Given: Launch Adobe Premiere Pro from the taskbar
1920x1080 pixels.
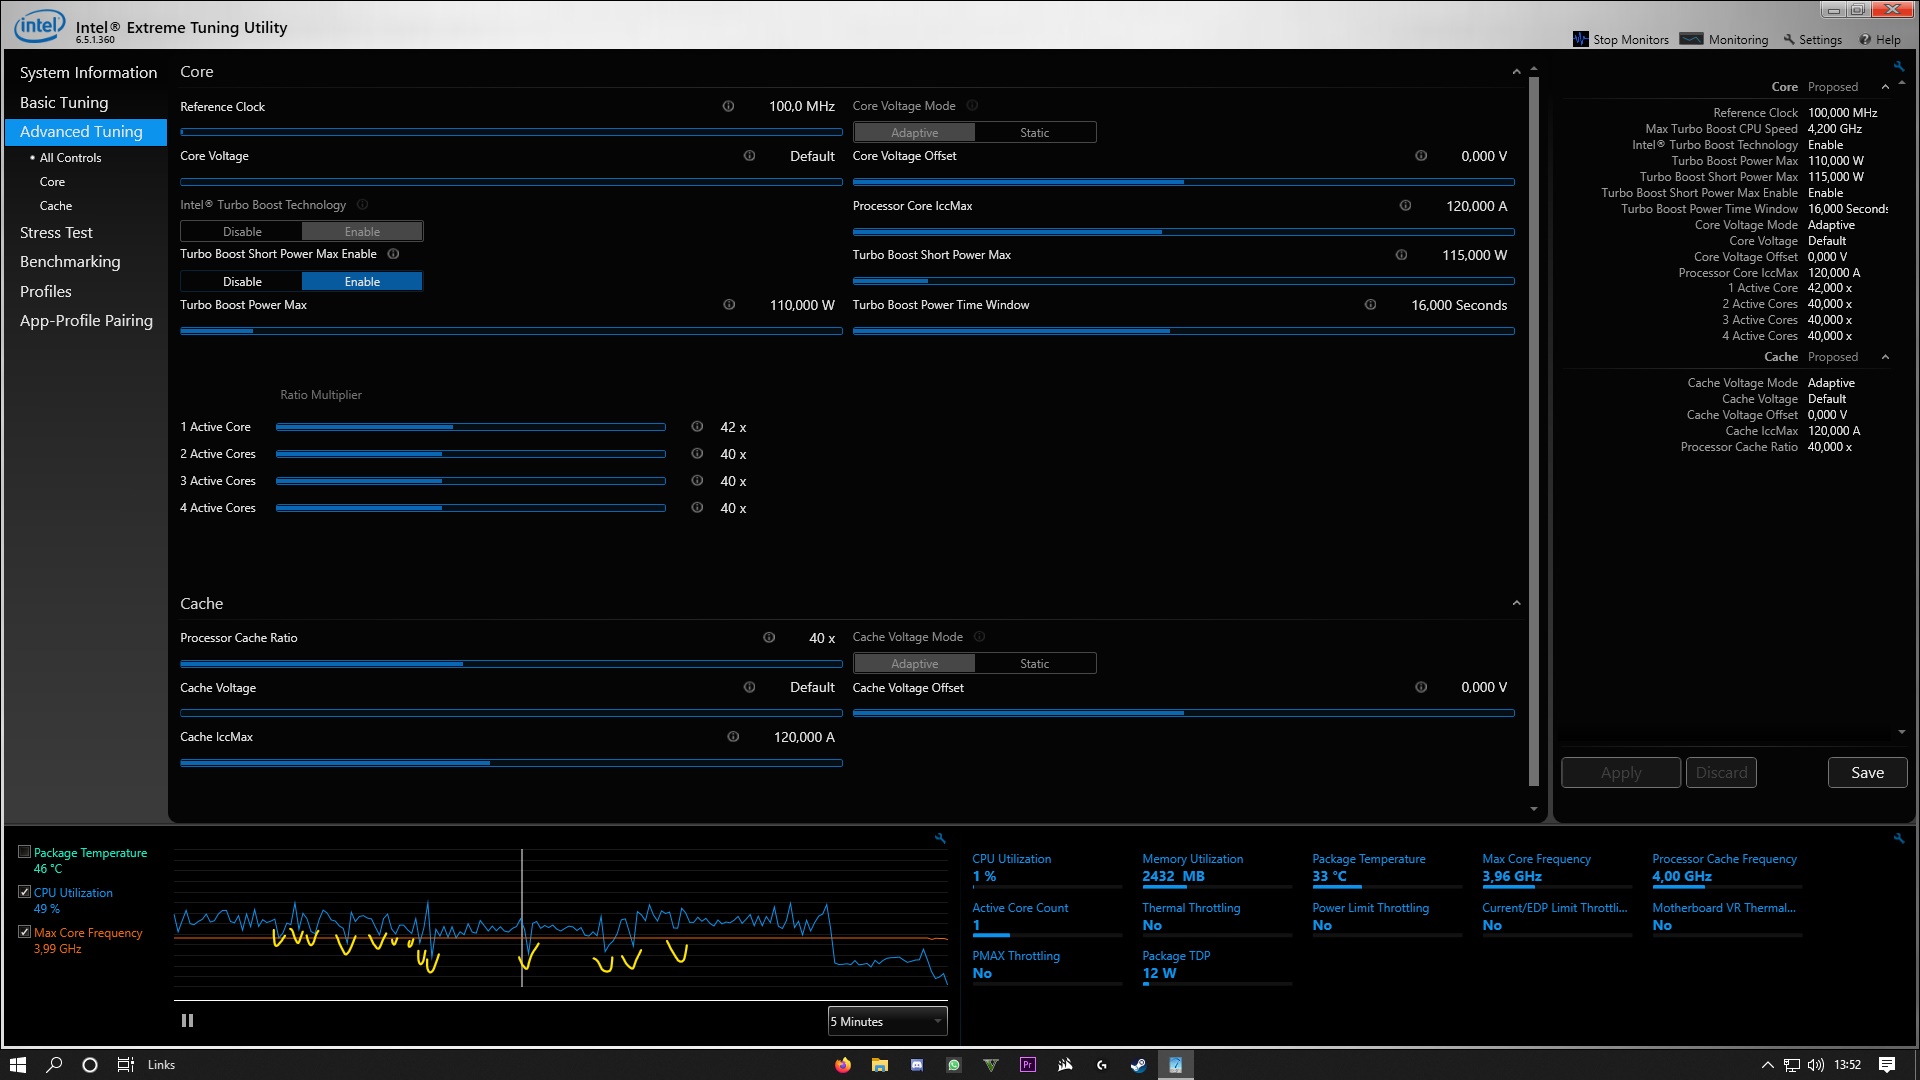Looking at the screenshot, I should [1027, 1064].
